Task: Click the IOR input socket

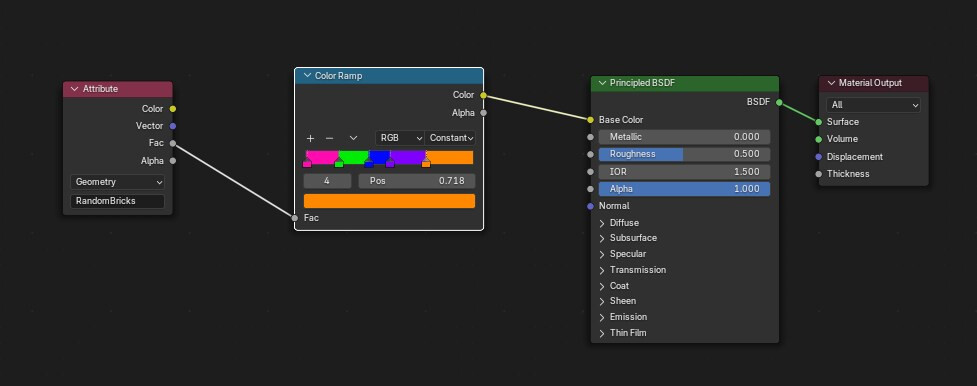Action: [591, 171]
